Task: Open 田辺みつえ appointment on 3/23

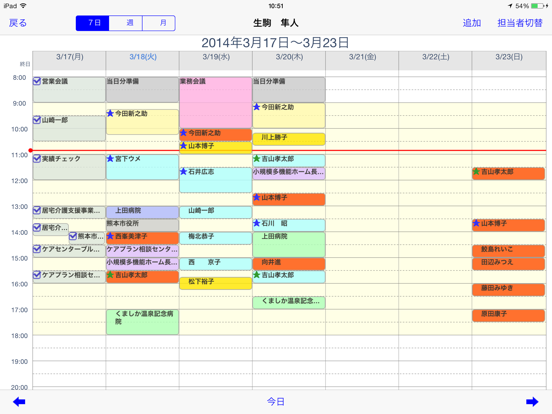Action: 509,264
